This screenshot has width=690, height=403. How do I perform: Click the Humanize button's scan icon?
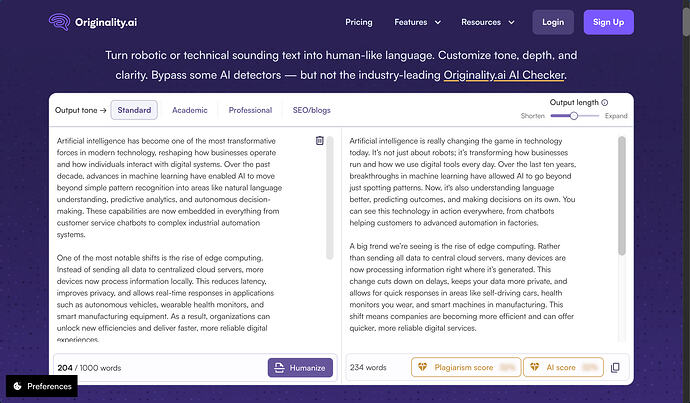click(x=279, y=368)
